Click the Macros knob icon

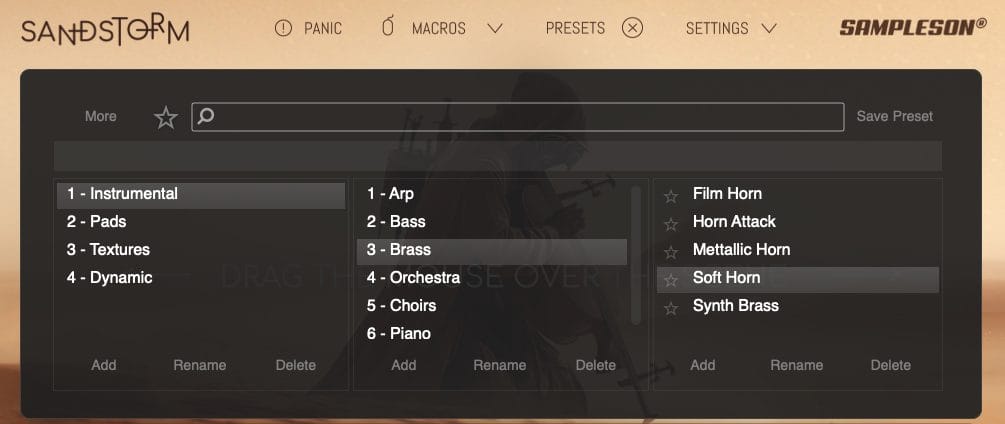tap(388, 28)
